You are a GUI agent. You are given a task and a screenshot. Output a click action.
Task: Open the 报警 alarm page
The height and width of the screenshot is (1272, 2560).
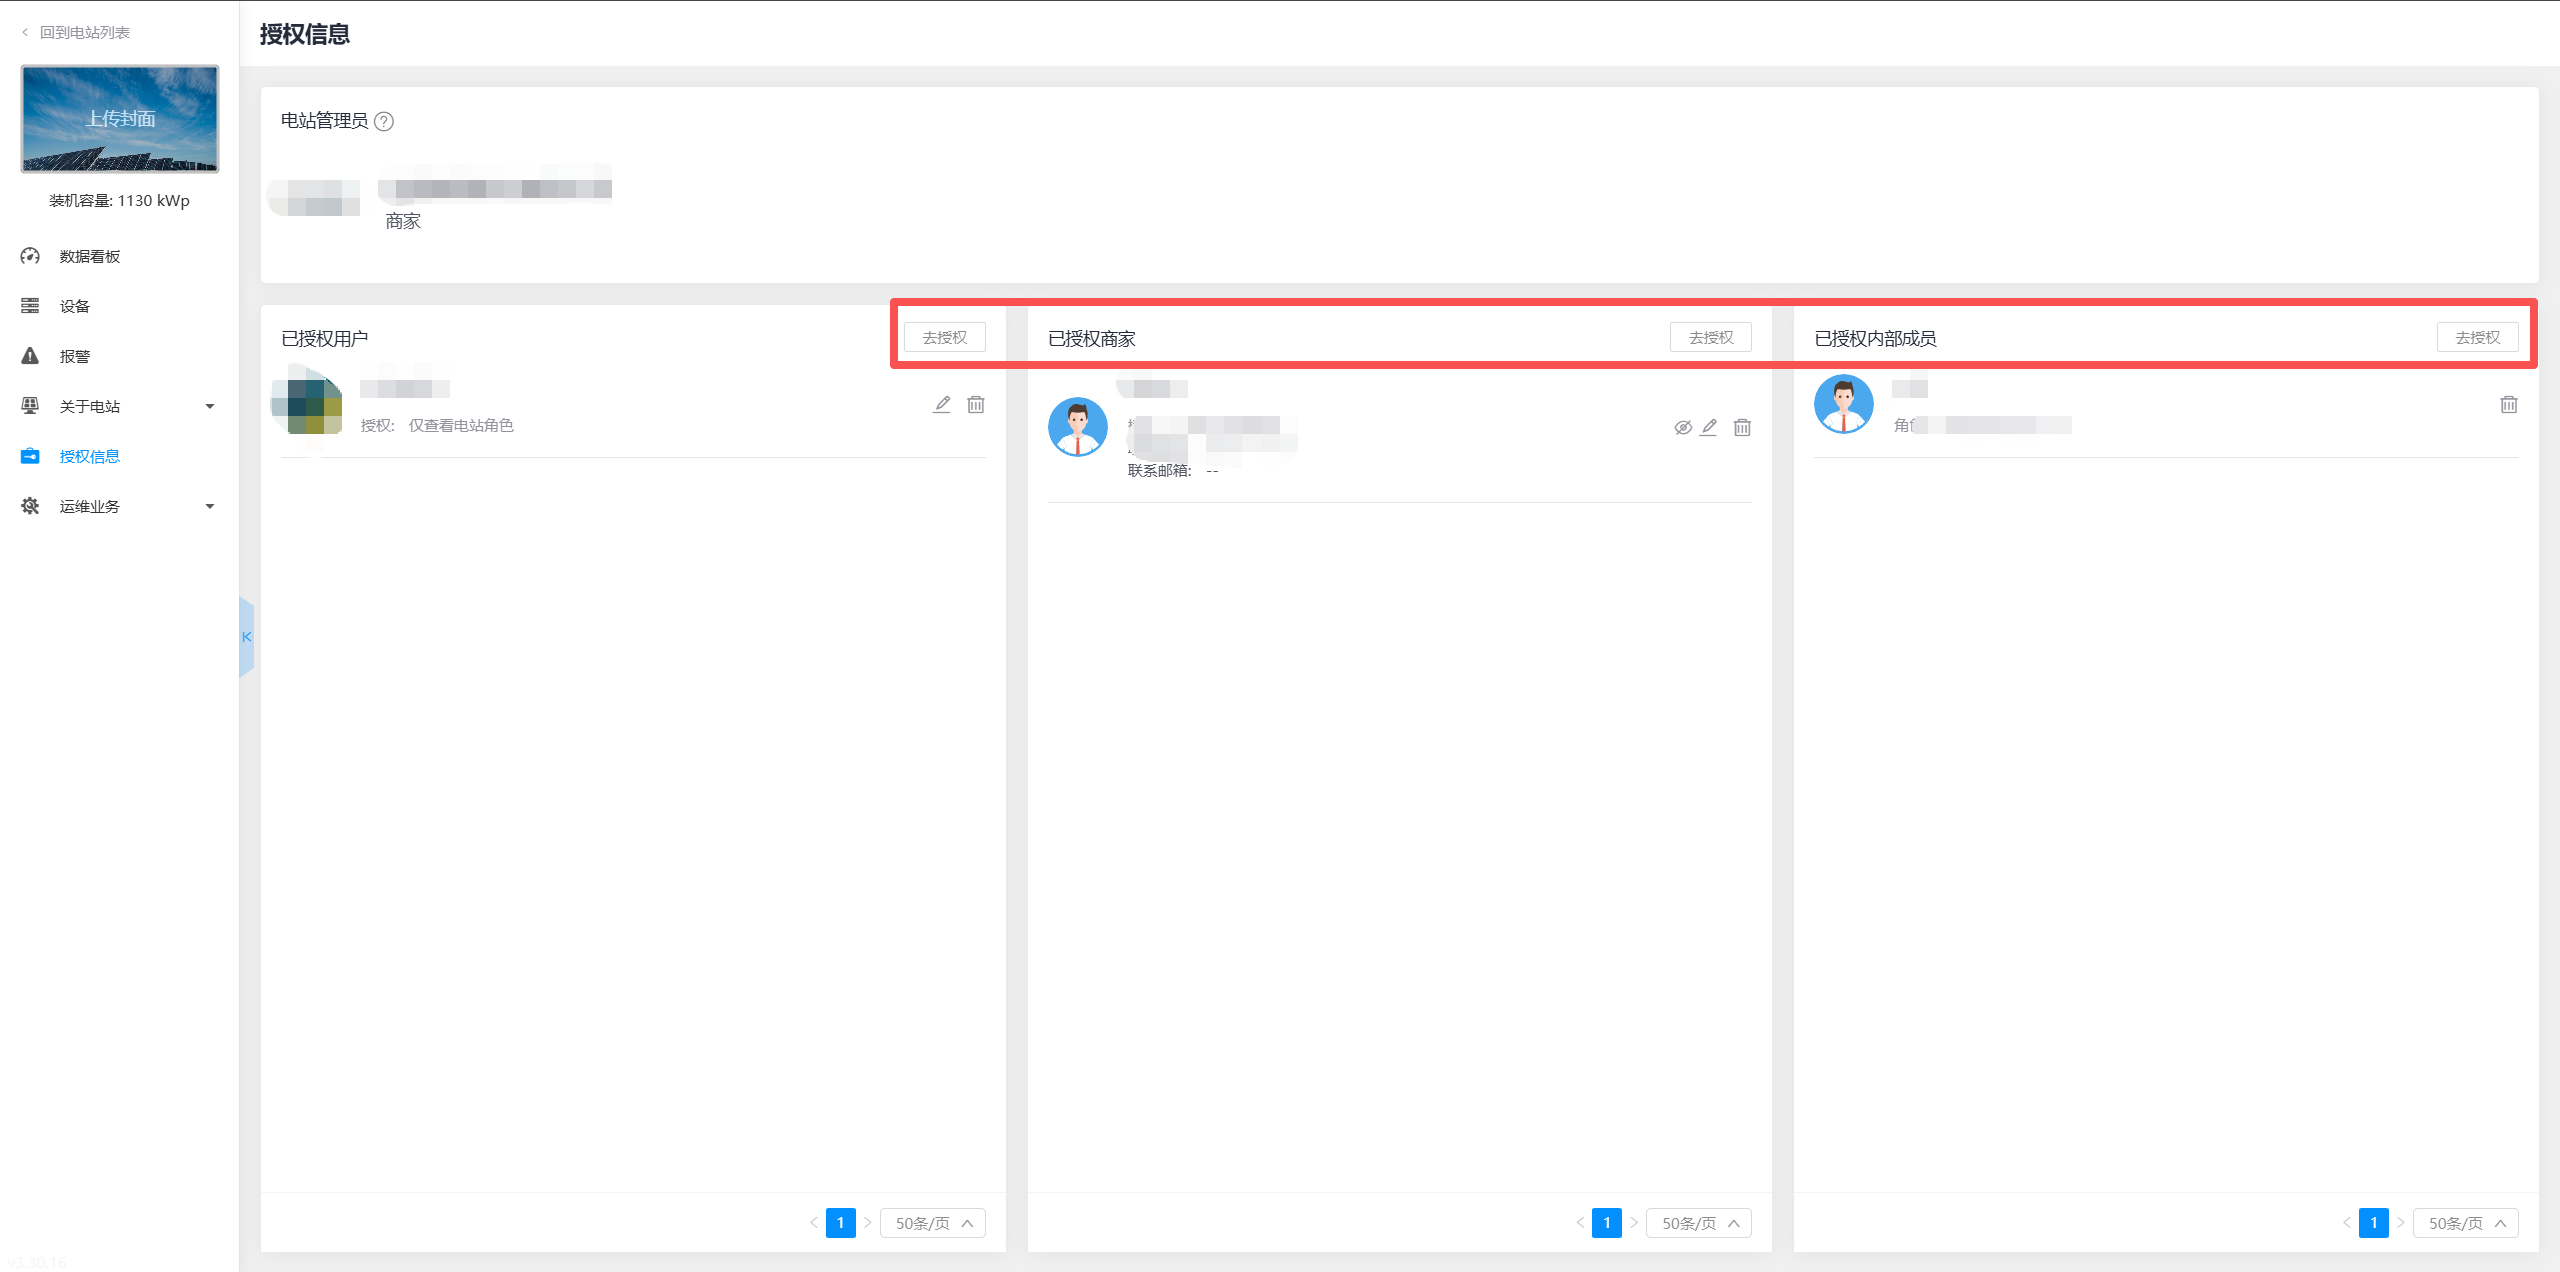point(75,356)
